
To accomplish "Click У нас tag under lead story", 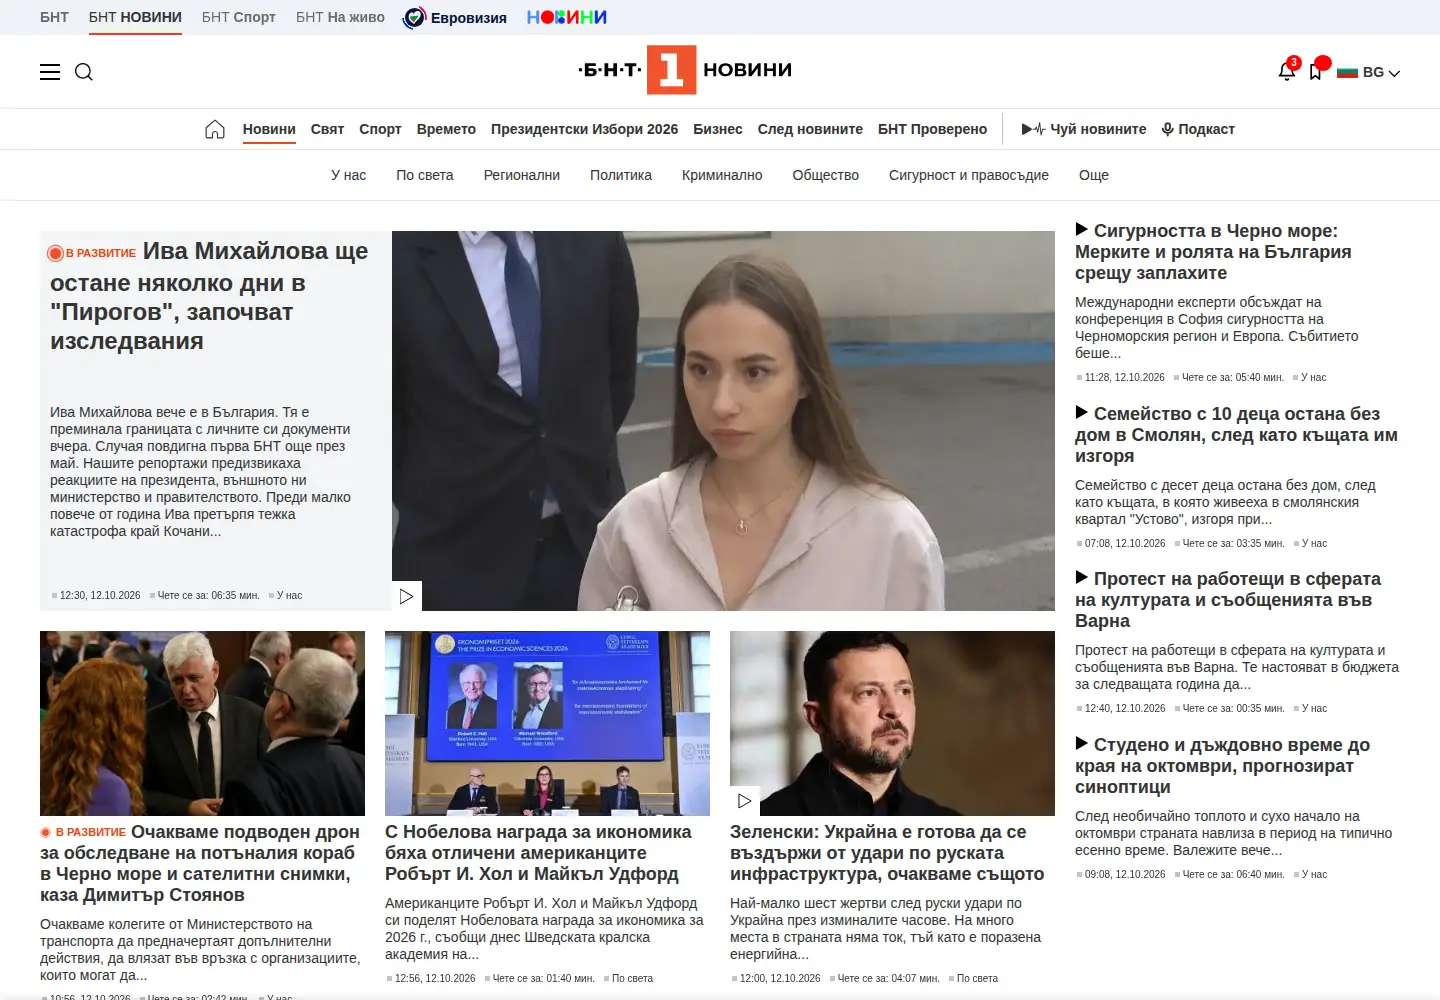I will (289, 596).
